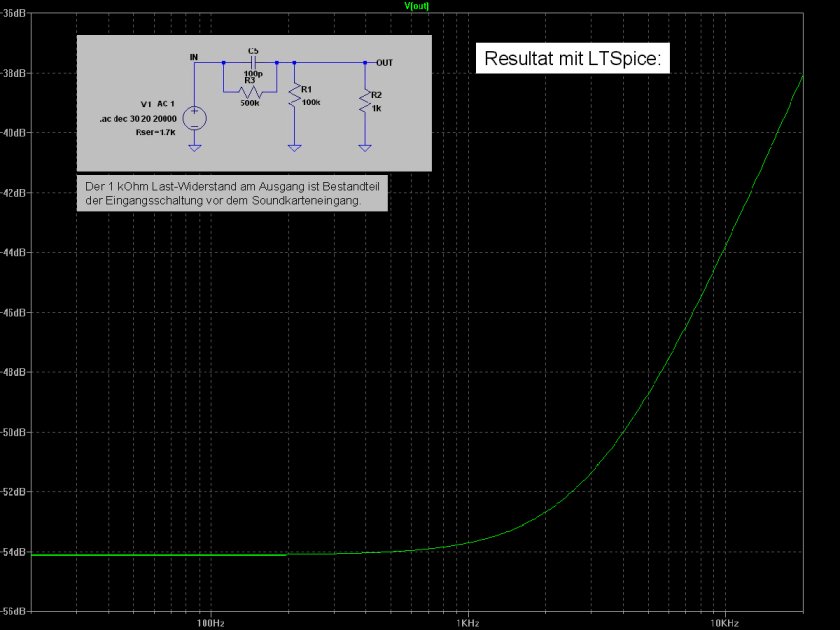
Task: Click ground symbol below resistor R2
Action: [365, 148]
